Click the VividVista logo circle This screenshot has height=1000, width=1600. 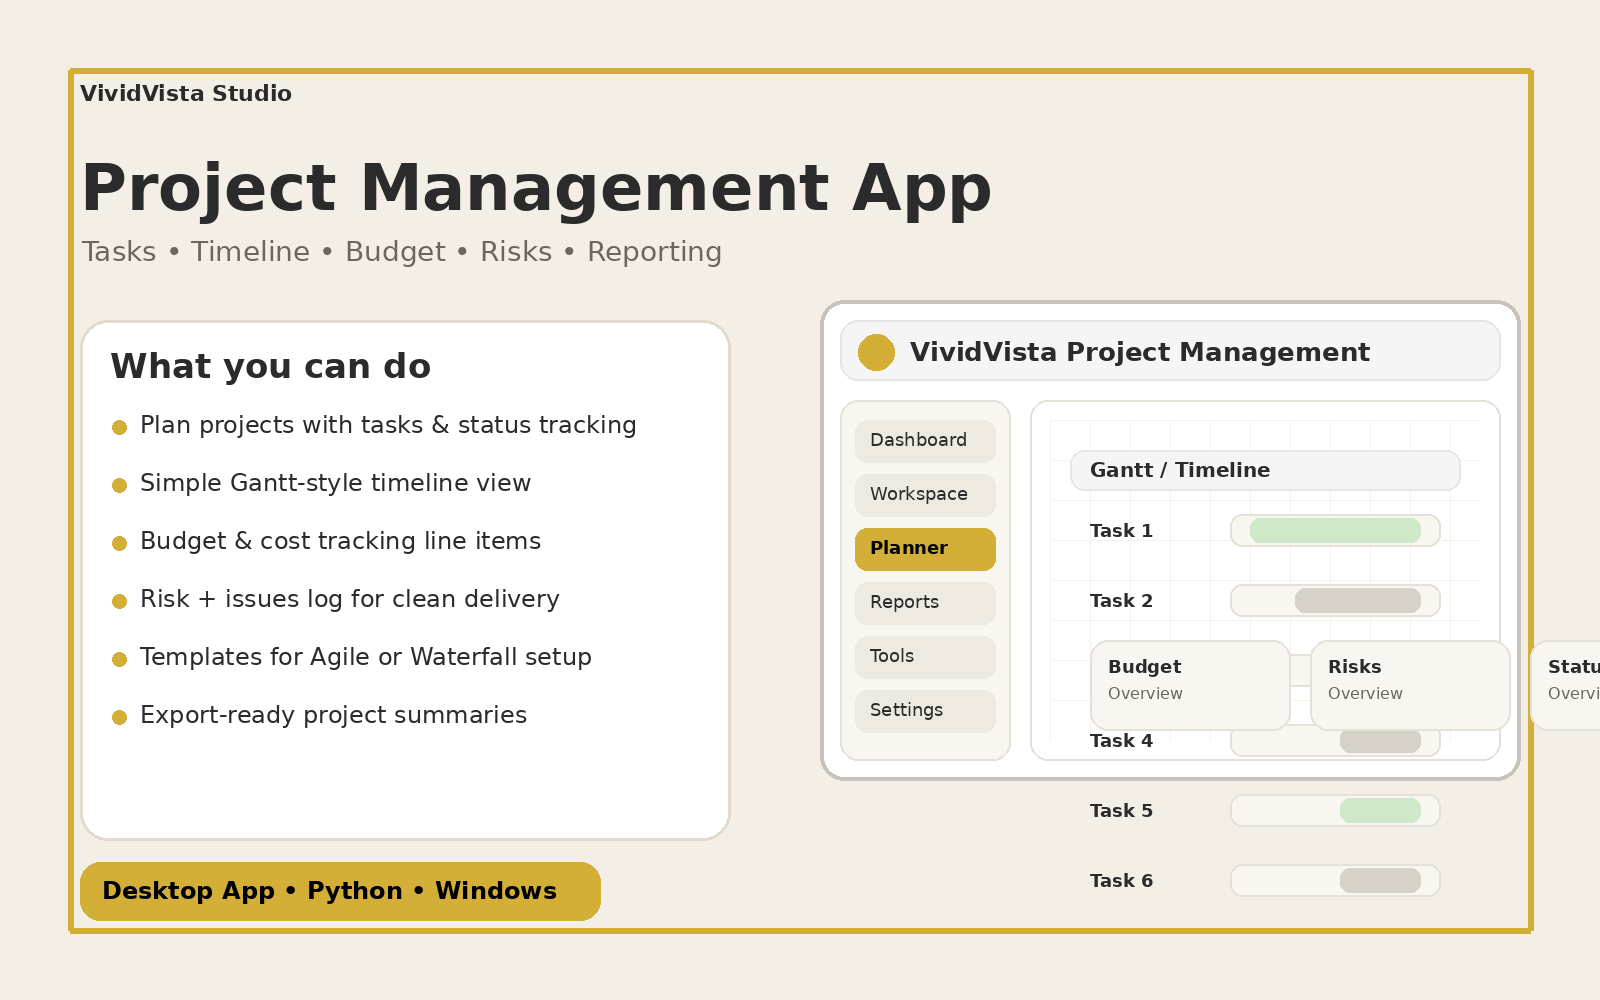tap(876, 352)
